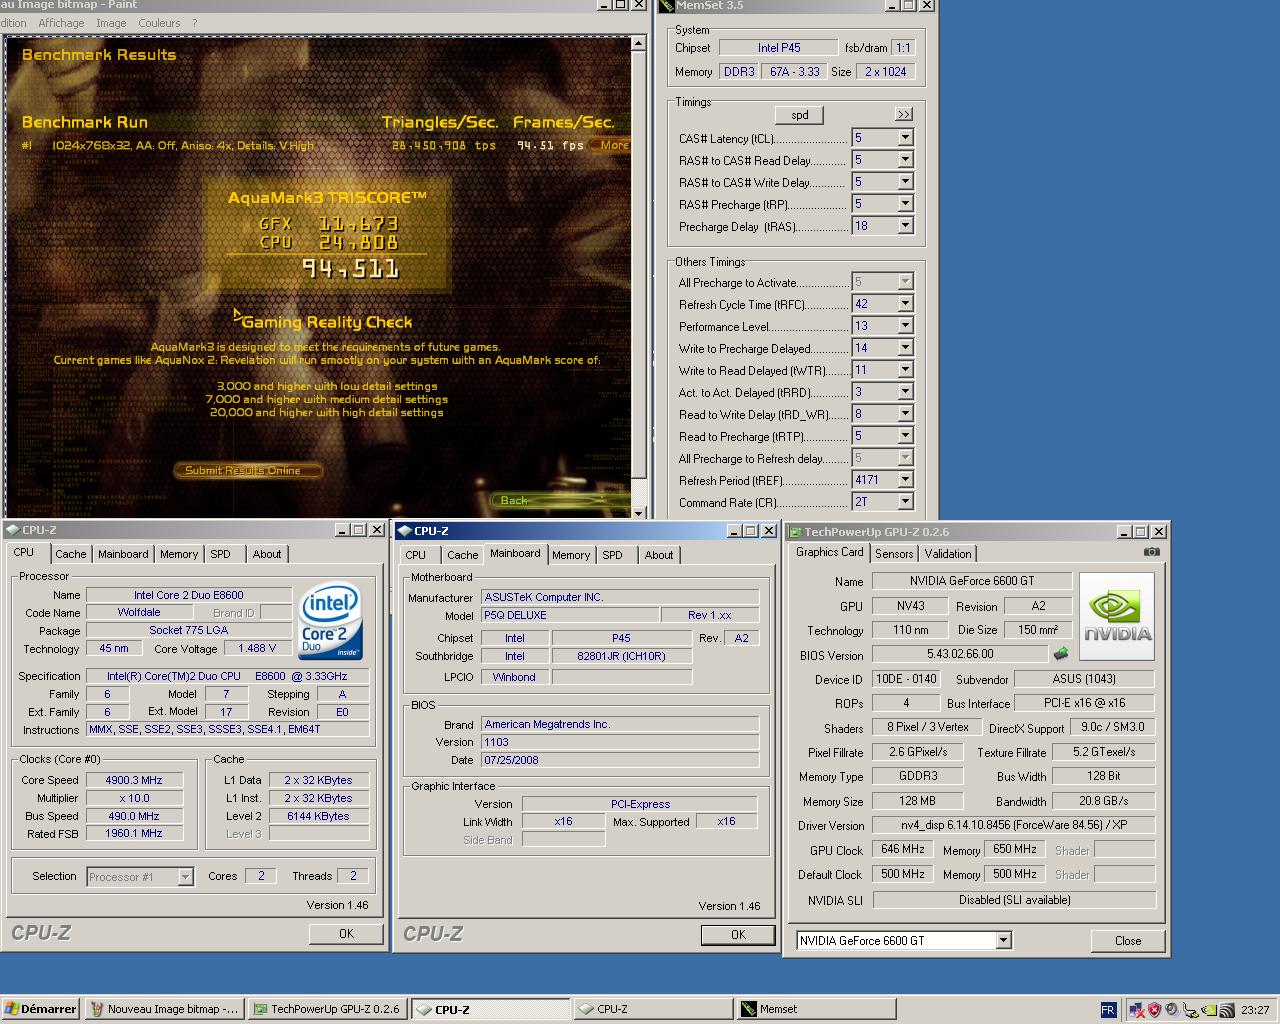Open the RAS# to CAS# Read Delay dropdown

pos(905,160)
